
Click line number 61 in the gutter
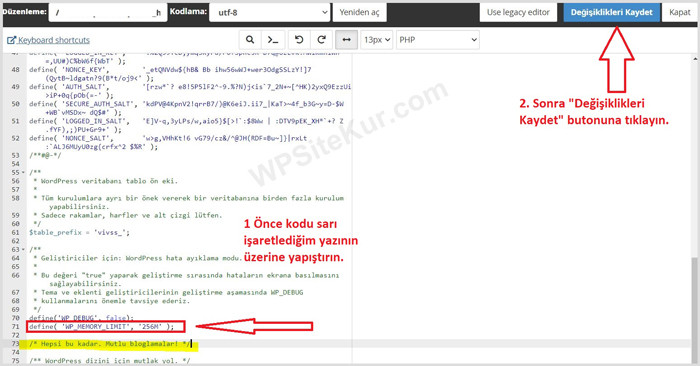click(15, 233)
